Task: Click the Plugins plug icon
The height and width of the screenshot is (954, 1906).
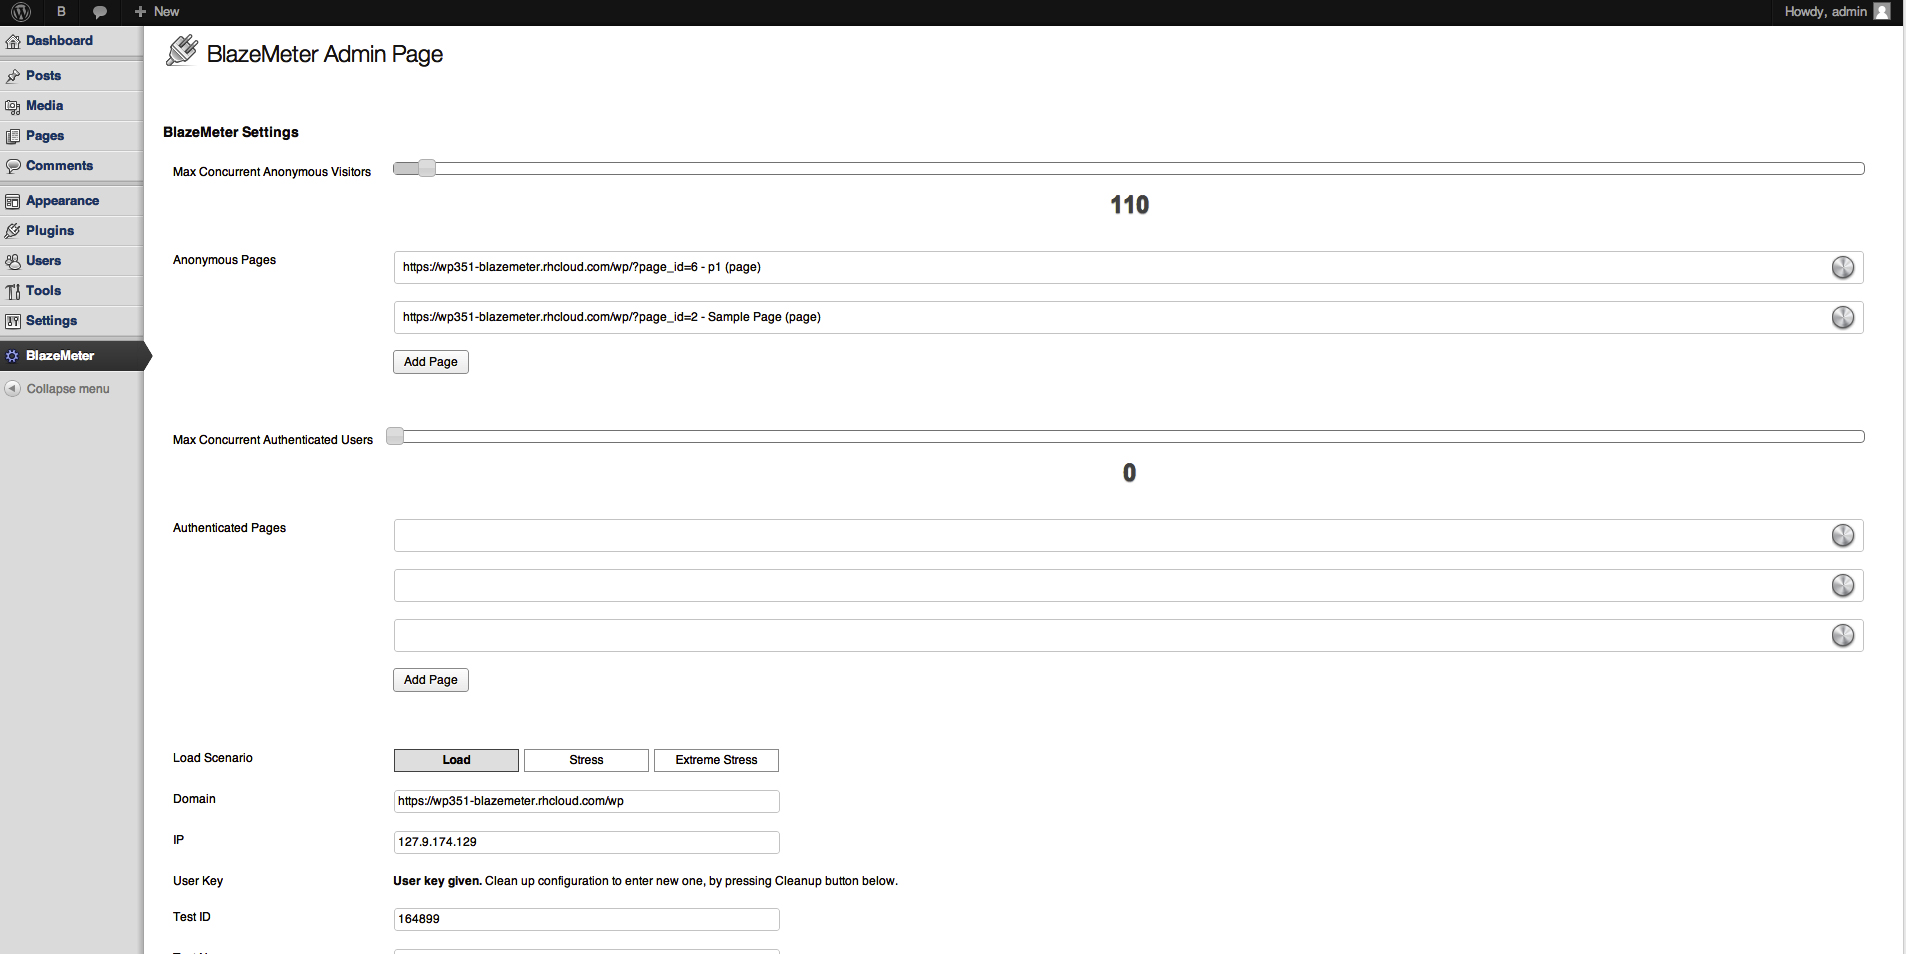Action: [13, 231]
